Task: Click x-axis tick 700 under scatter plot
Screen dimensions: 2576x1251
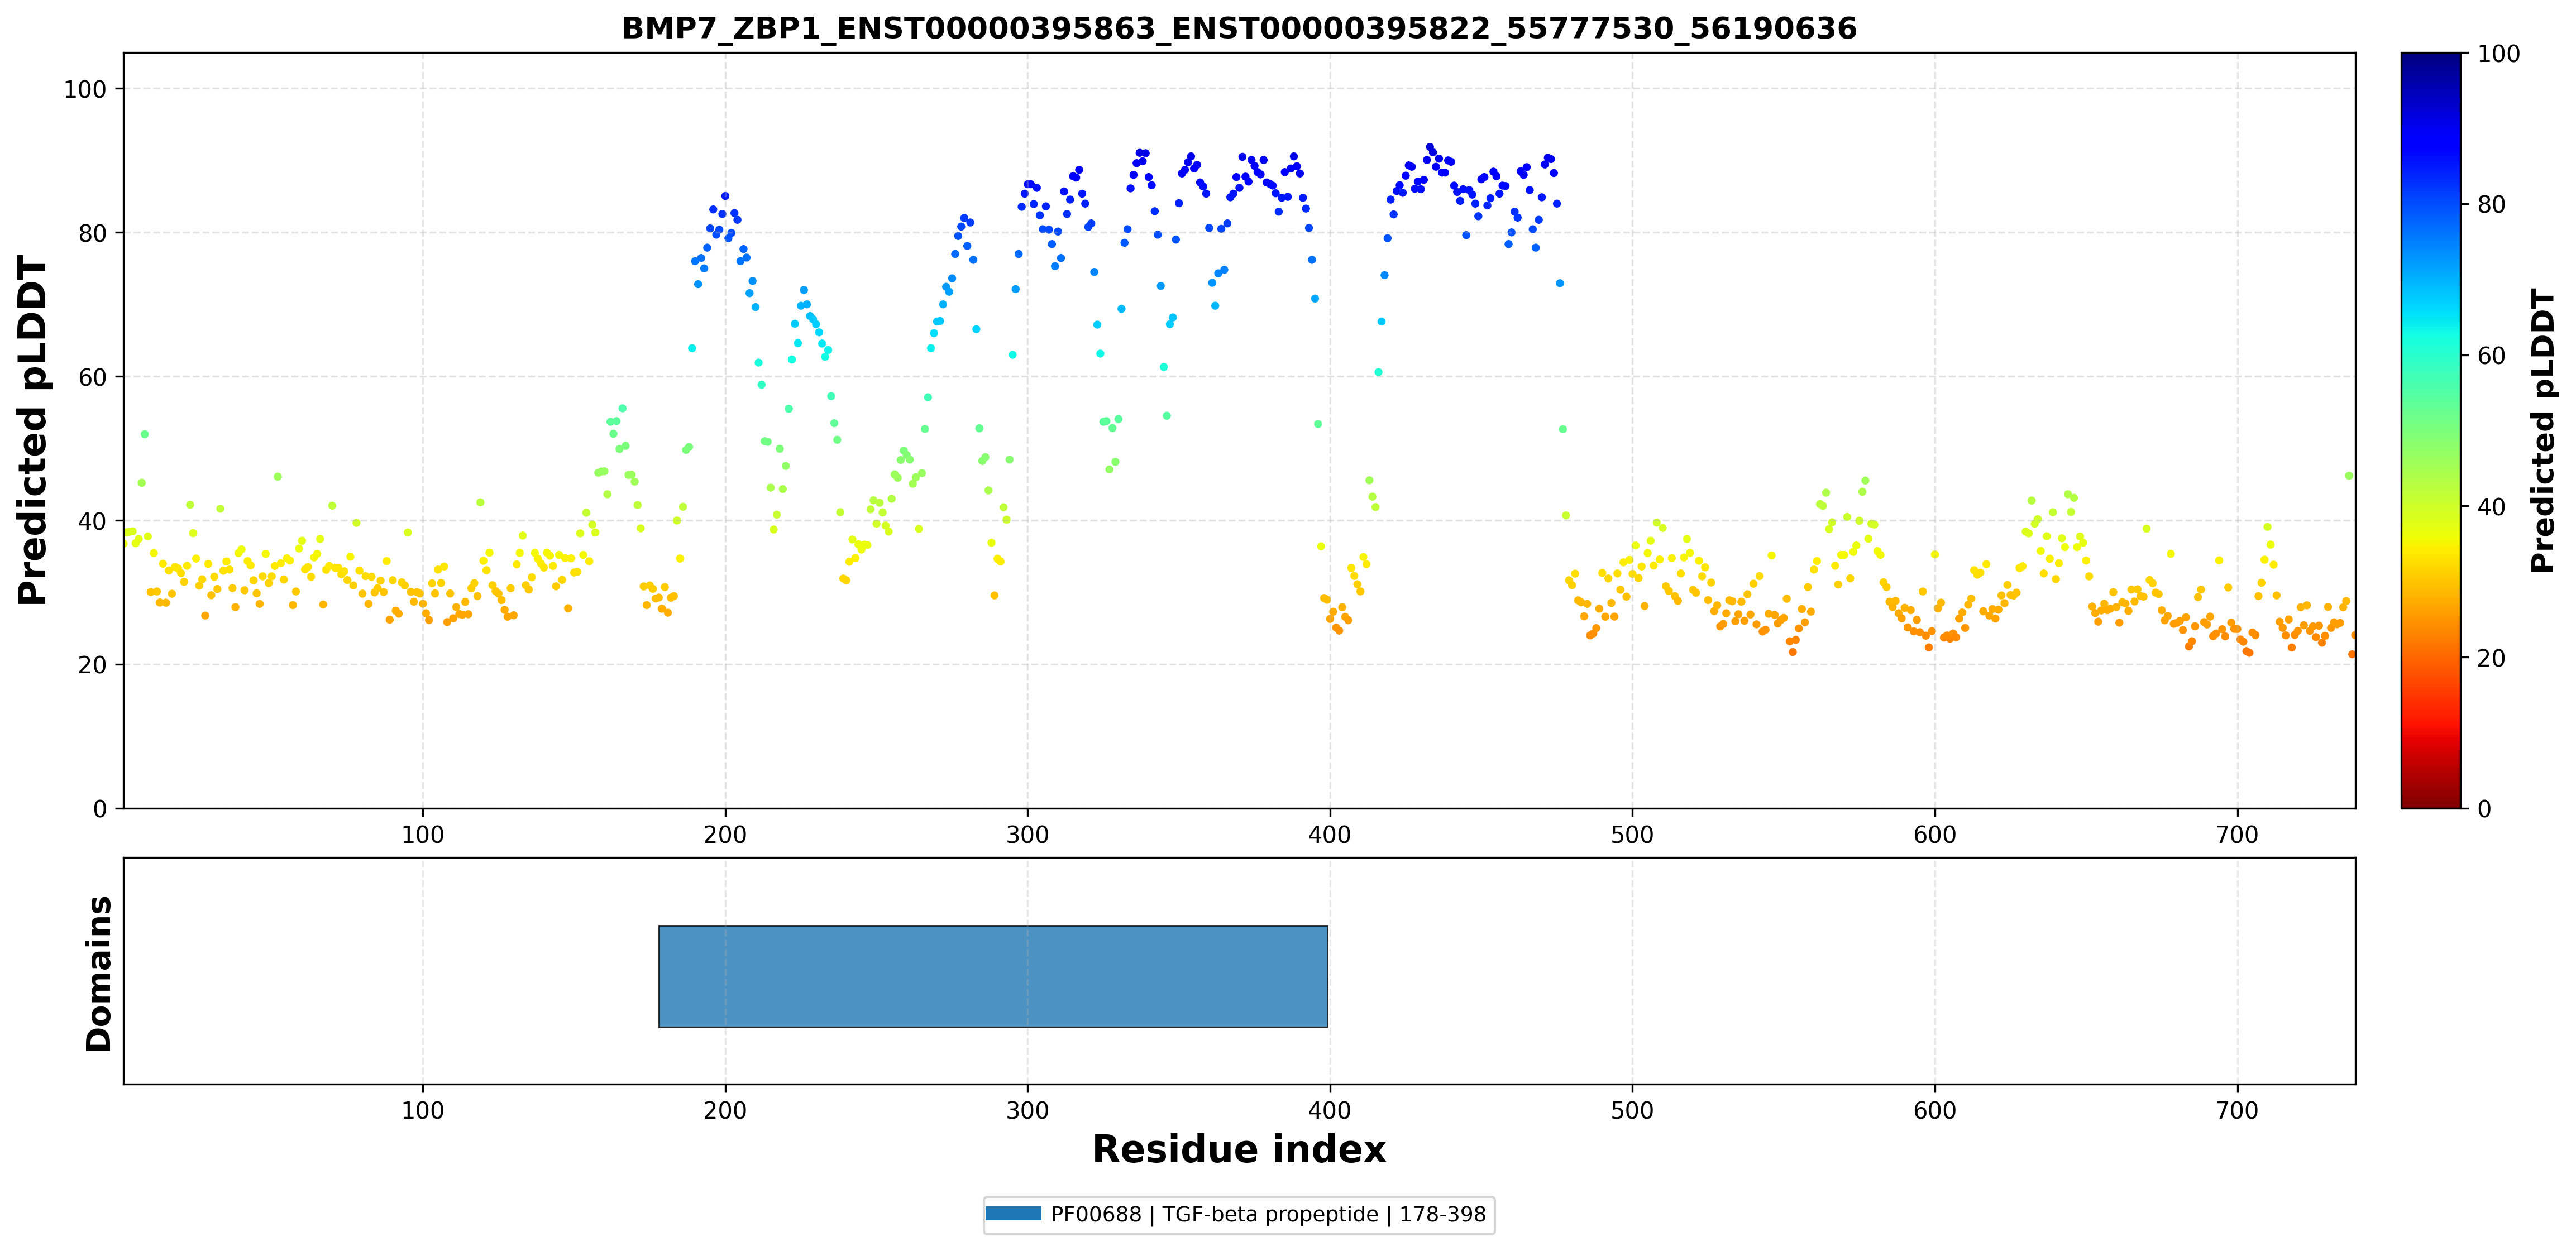Action: [2237, 835]
